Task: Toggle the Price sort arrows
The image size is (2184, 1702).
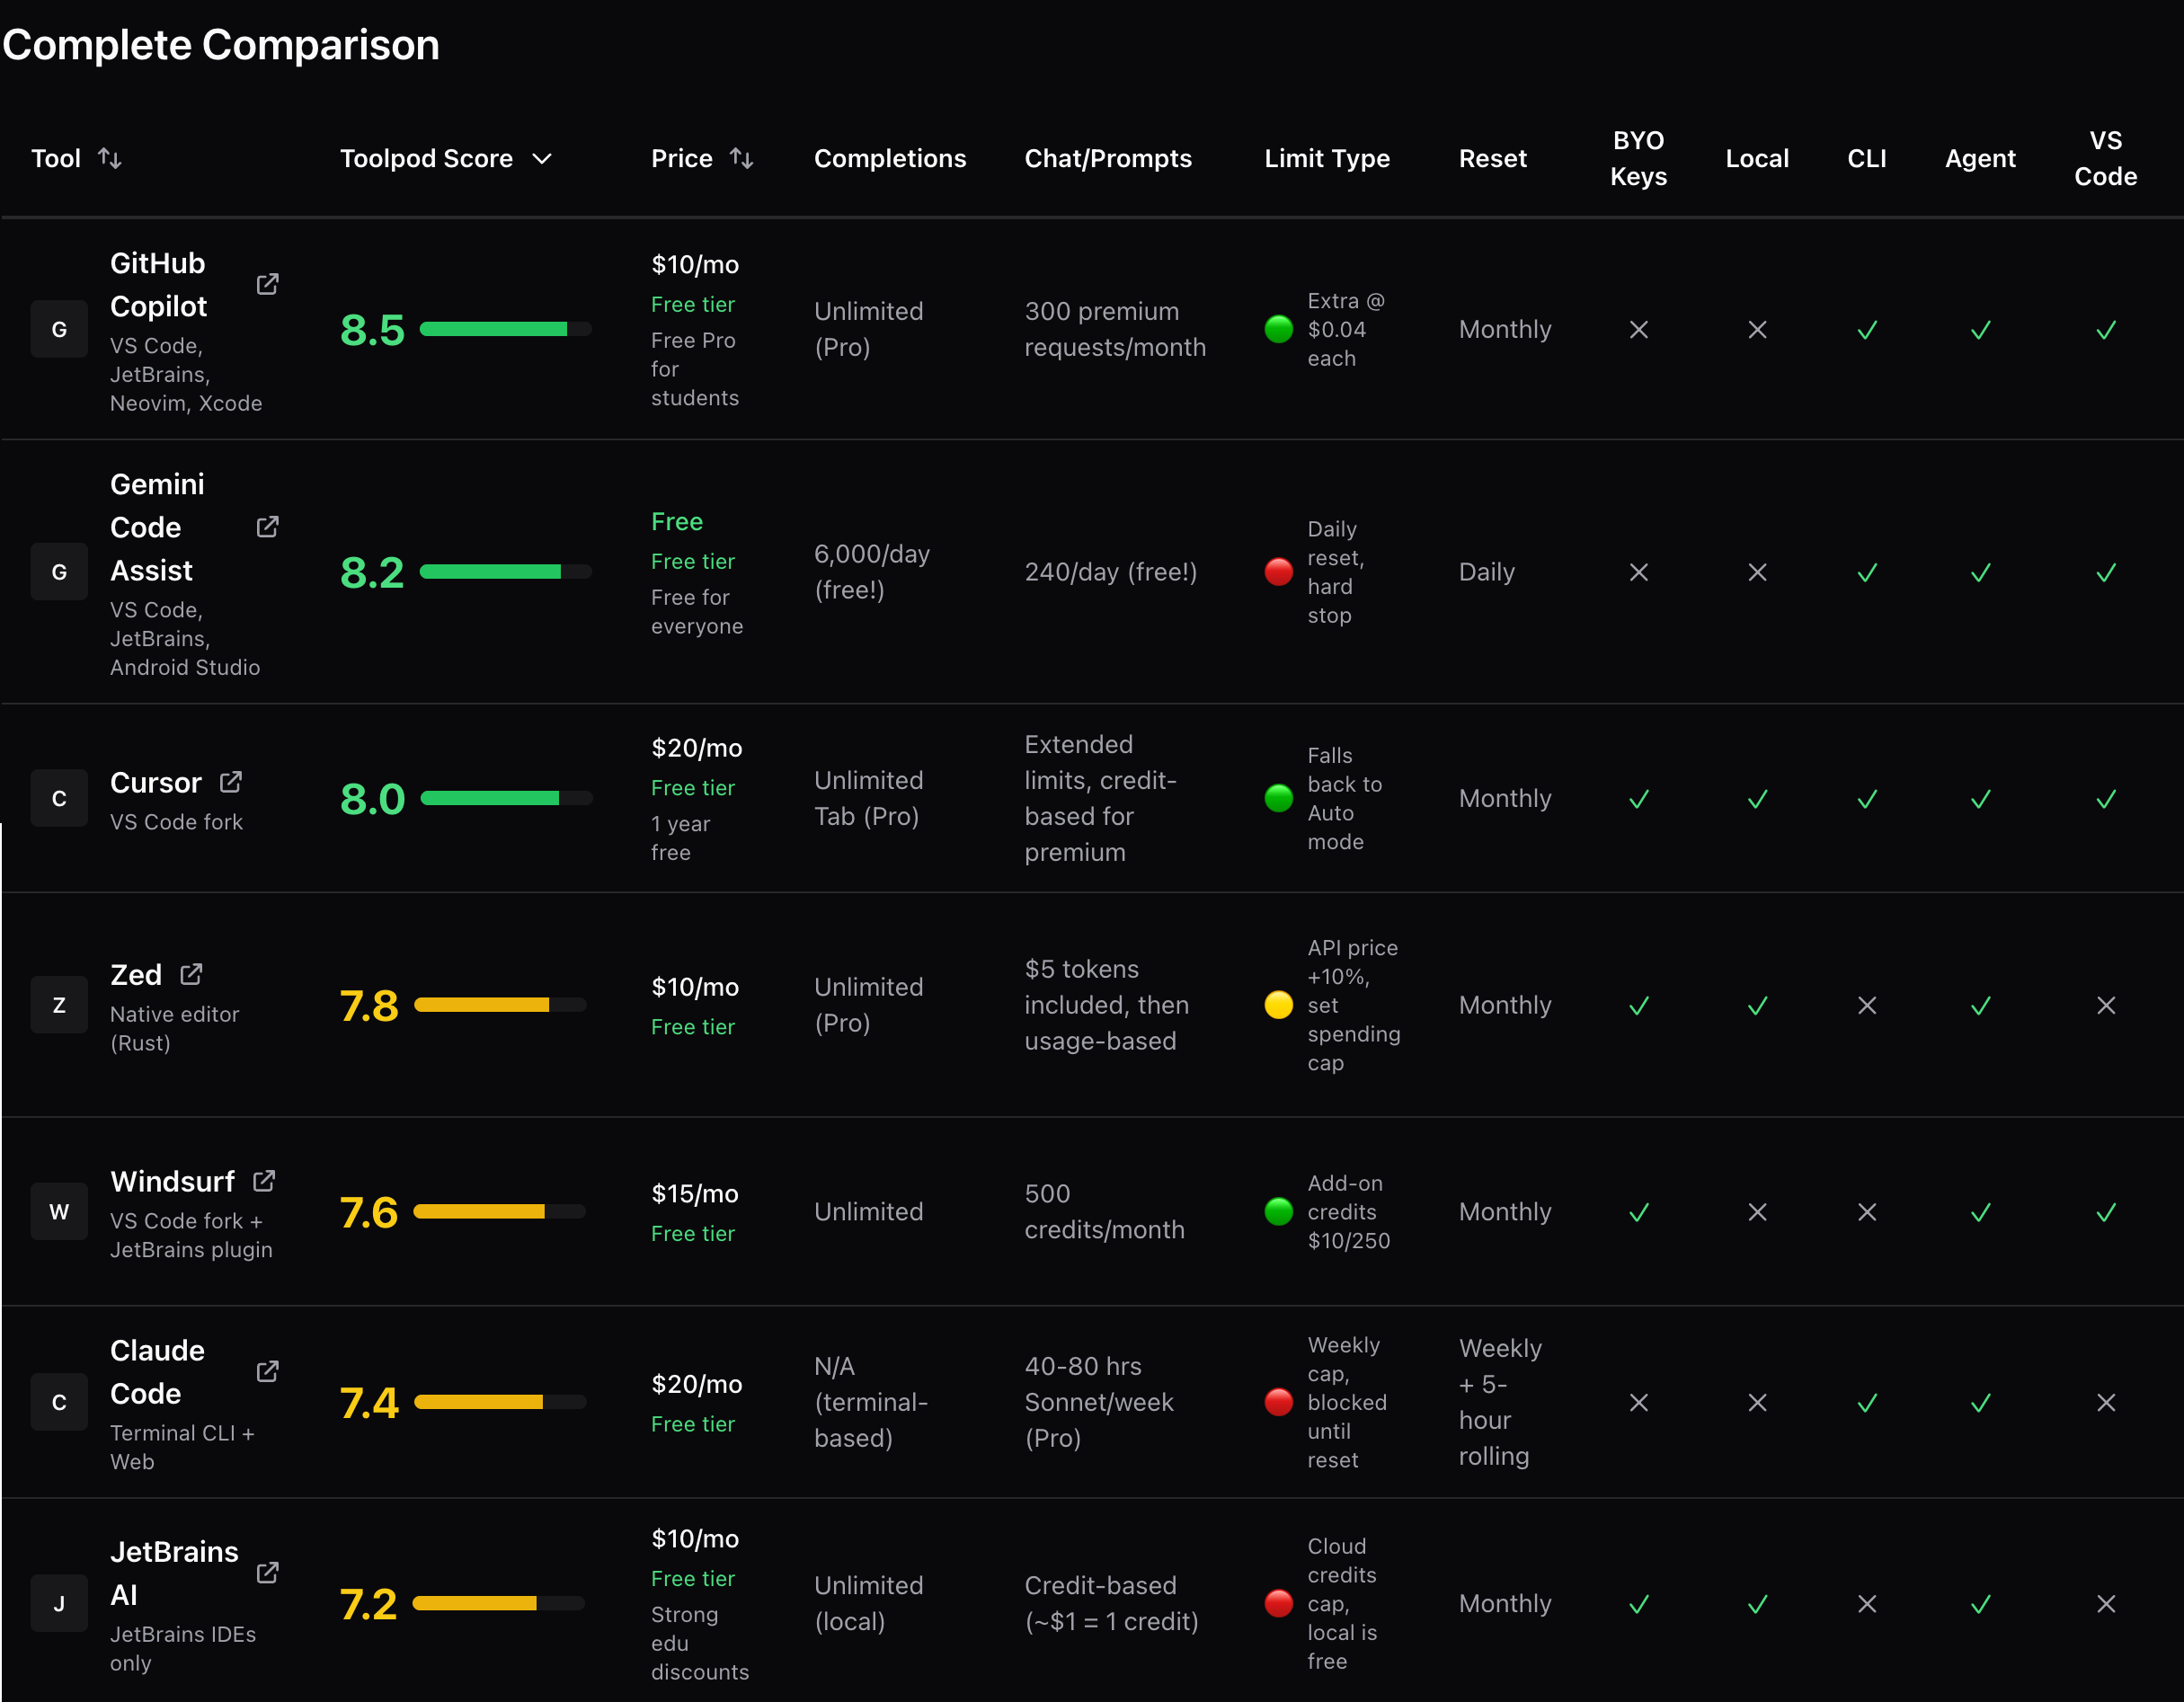Action: pyautogui.click(x=742, y=158)
